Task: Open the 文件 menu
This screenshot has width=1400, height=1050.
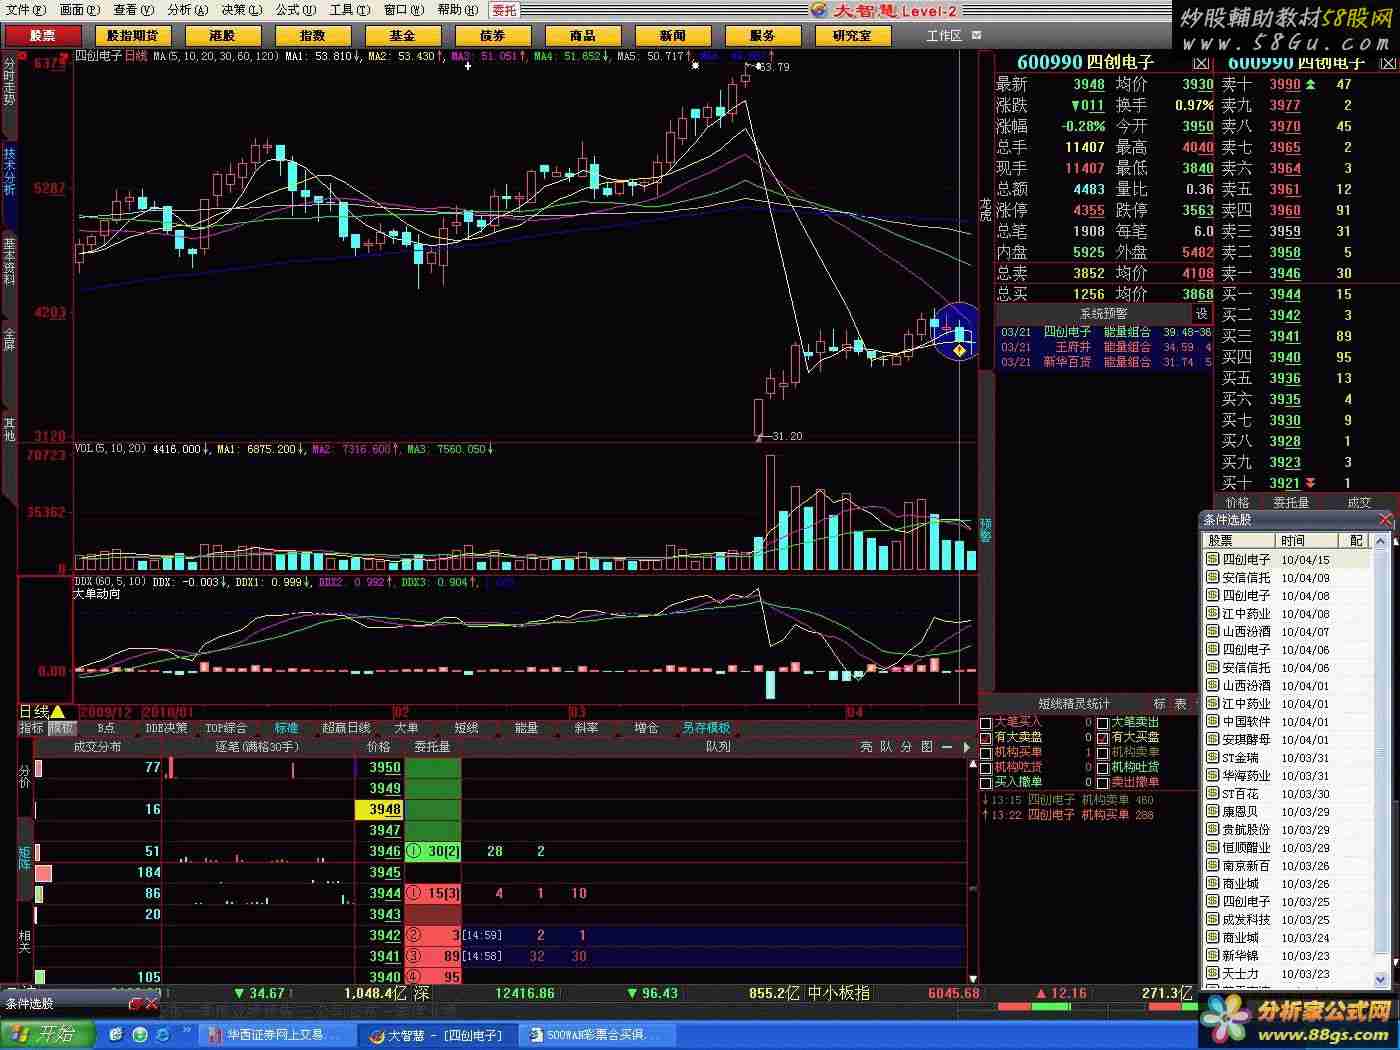Action: click(x=26, y=10)
